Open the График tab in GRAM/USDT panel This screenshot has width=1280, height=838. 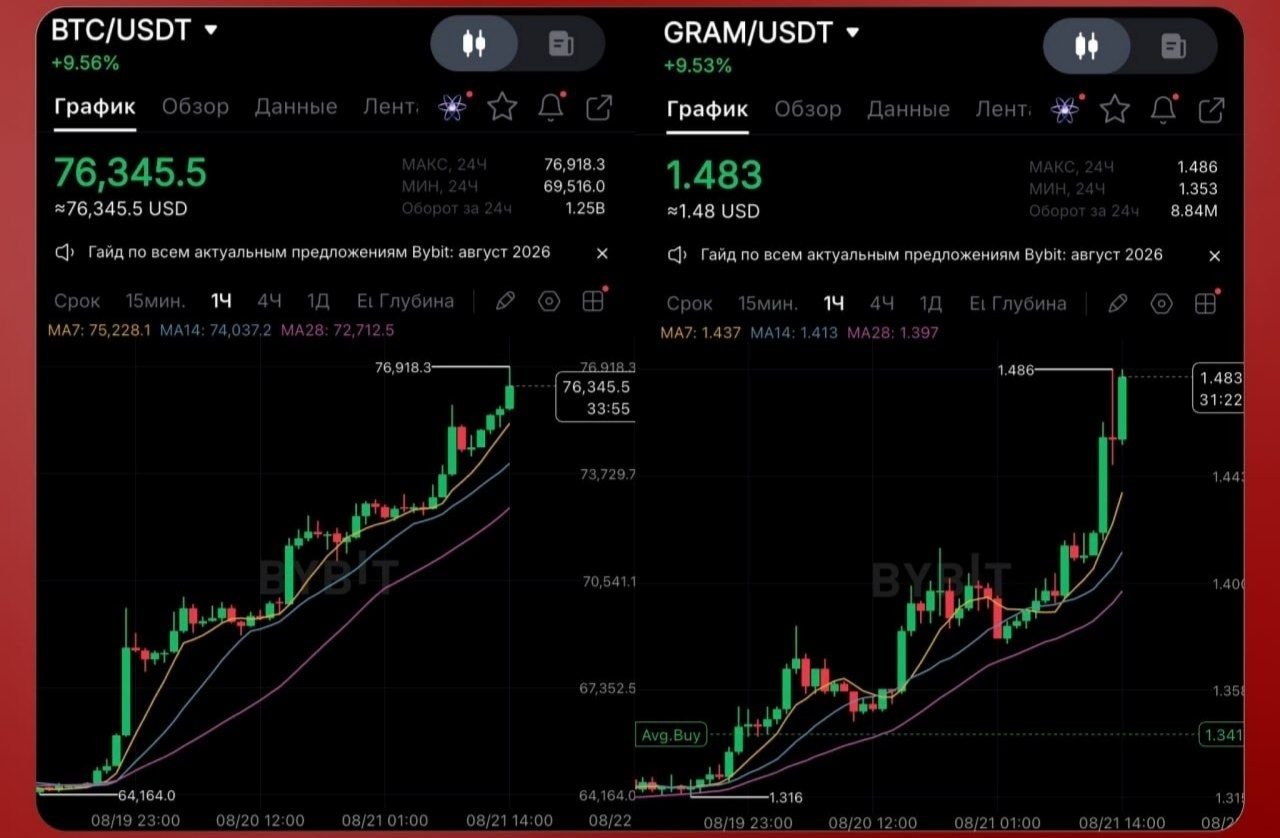(x=707, y=108)
